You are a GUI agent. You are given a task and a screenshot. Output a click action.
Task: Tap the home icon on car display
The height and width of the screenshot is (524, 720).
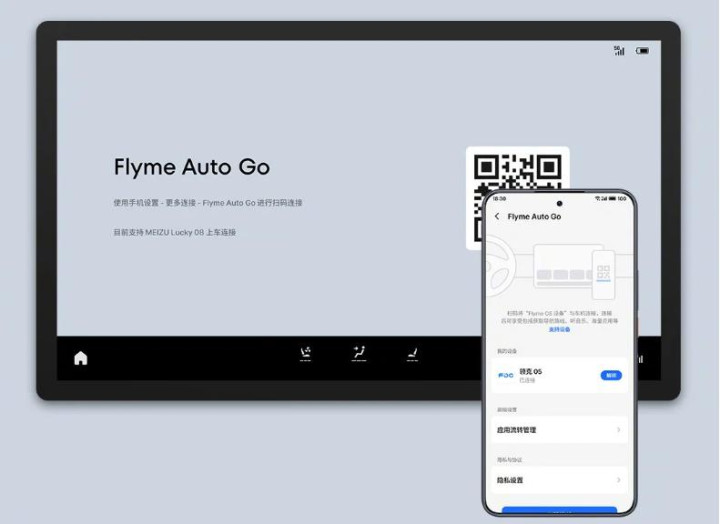(x=81, y=358)
